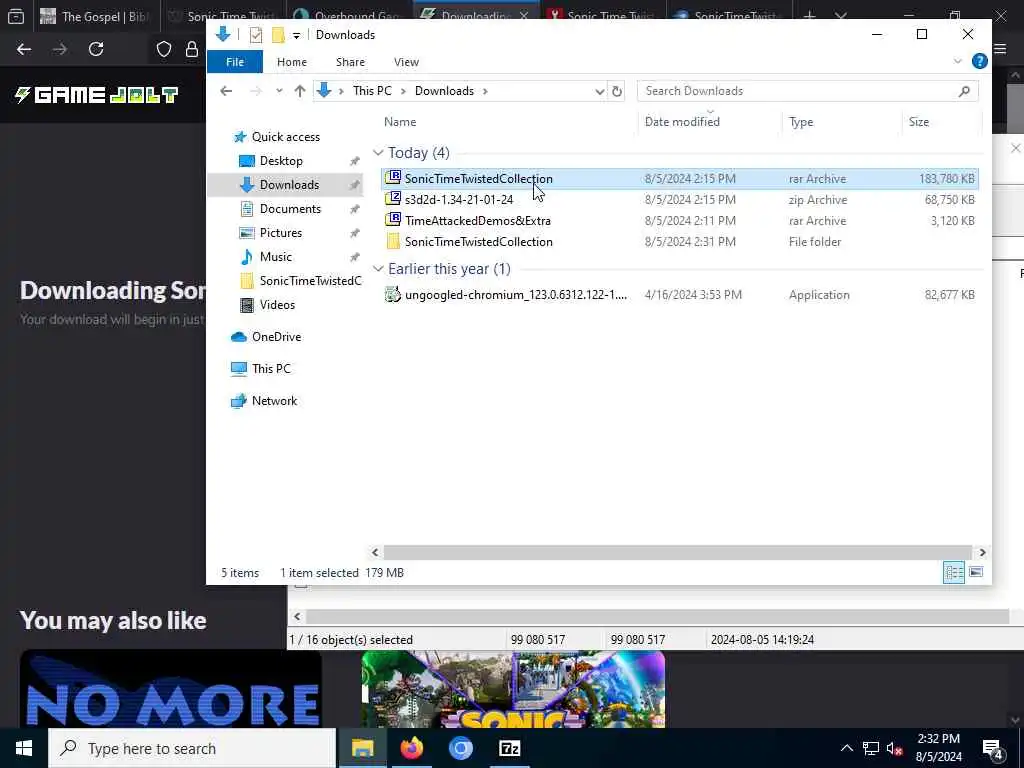Open Explorer Help question mark icon
This screenshot has height=768, width=1024.
pyautogui.click(x=979, y=61)
